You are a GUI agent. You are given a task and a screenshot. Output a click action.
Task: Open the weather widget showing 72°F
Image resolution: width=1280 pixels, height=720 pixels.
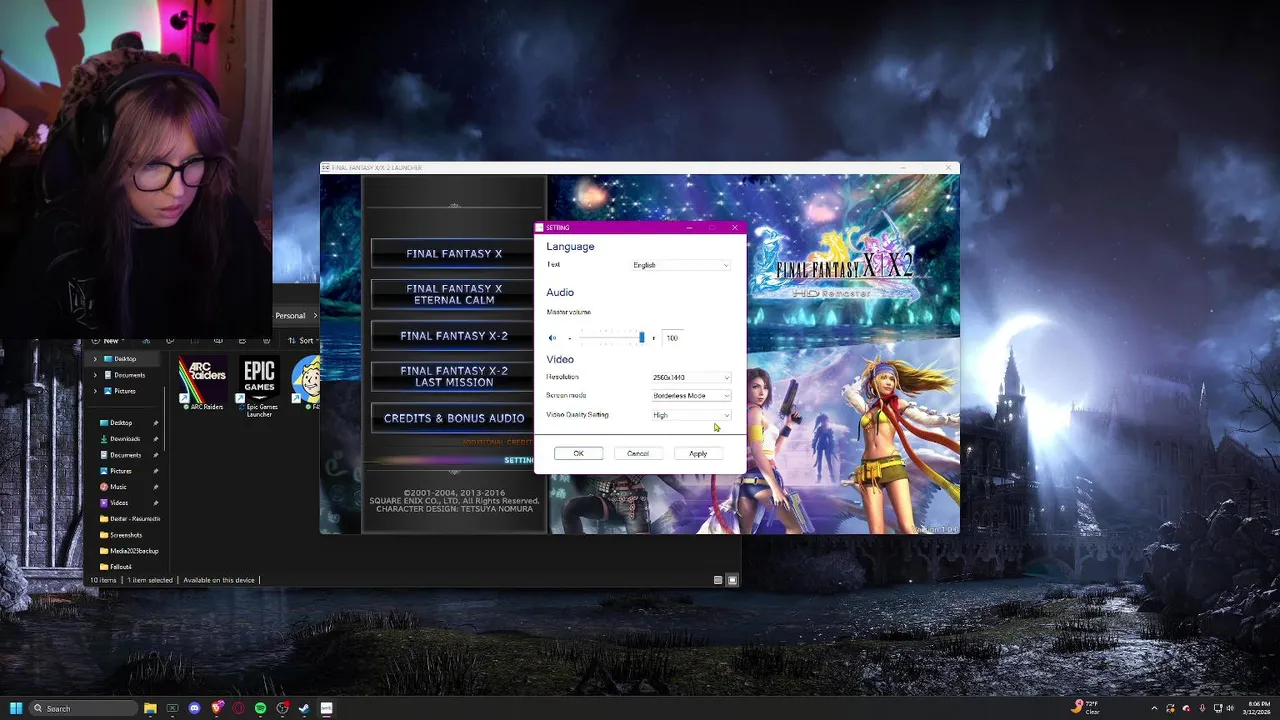1086,708
